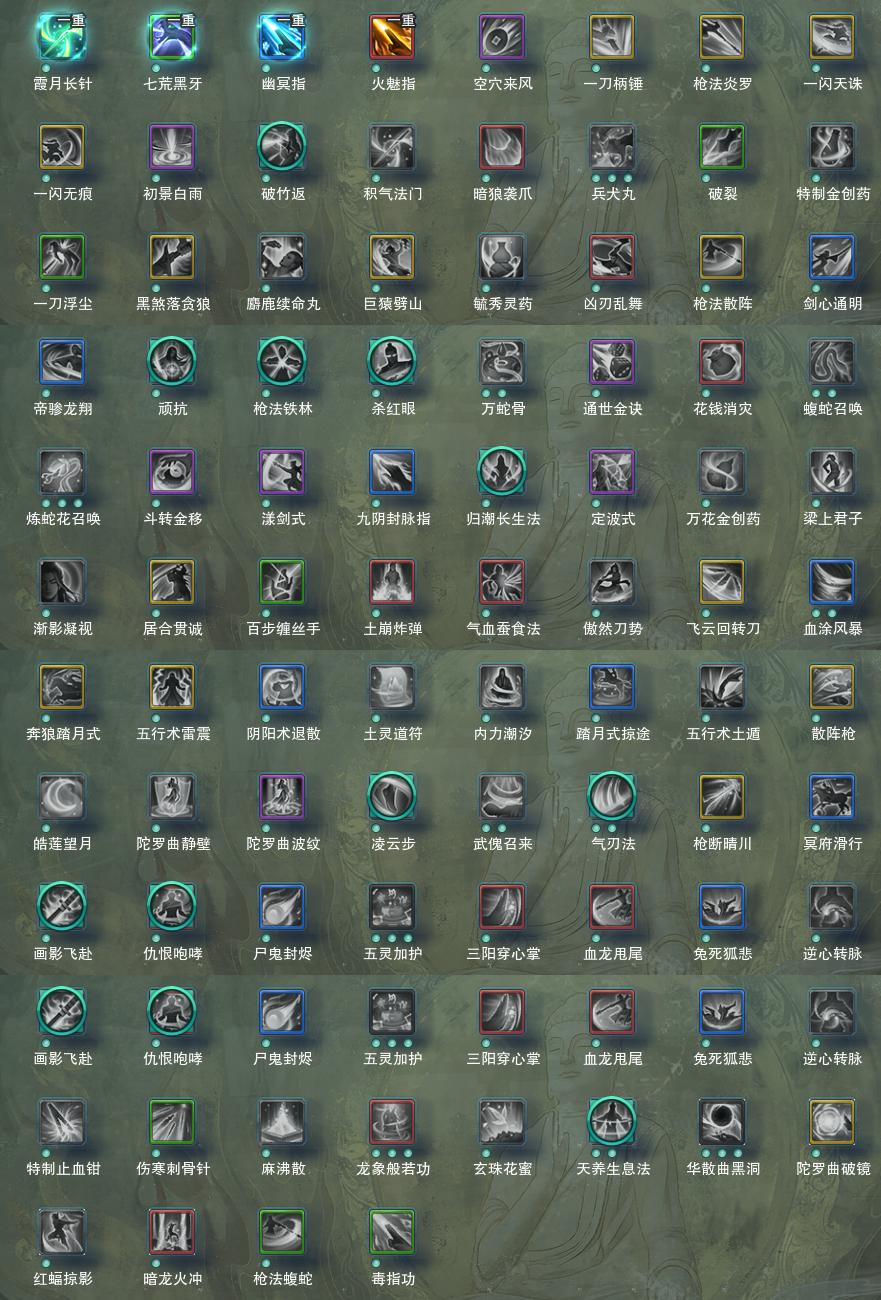This screenshot has height=1300, width=881.
Task: Select the 皓莲望月 crescent icon
Action: (x=62, y=797)
